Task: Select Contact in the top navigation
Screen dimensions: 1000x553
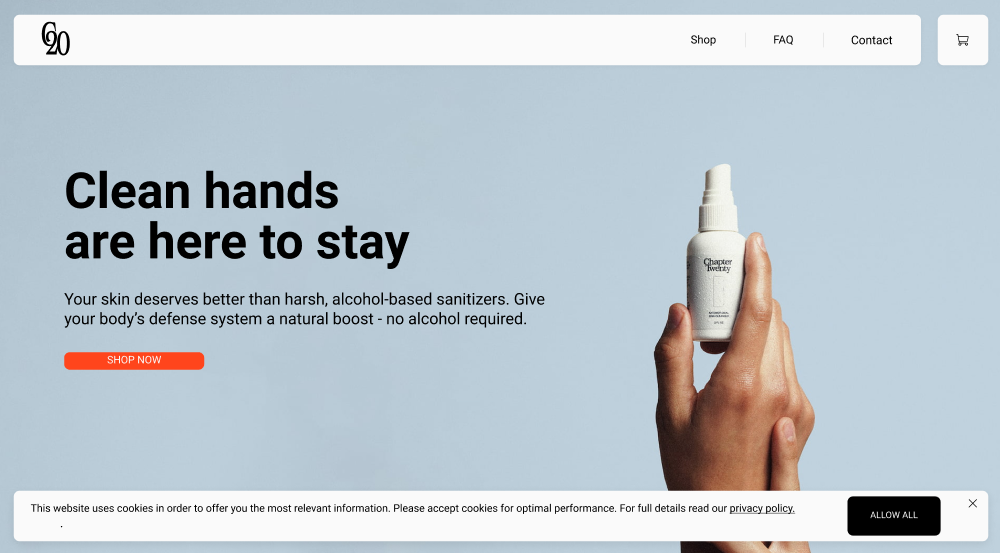Action: coord(871,40)
